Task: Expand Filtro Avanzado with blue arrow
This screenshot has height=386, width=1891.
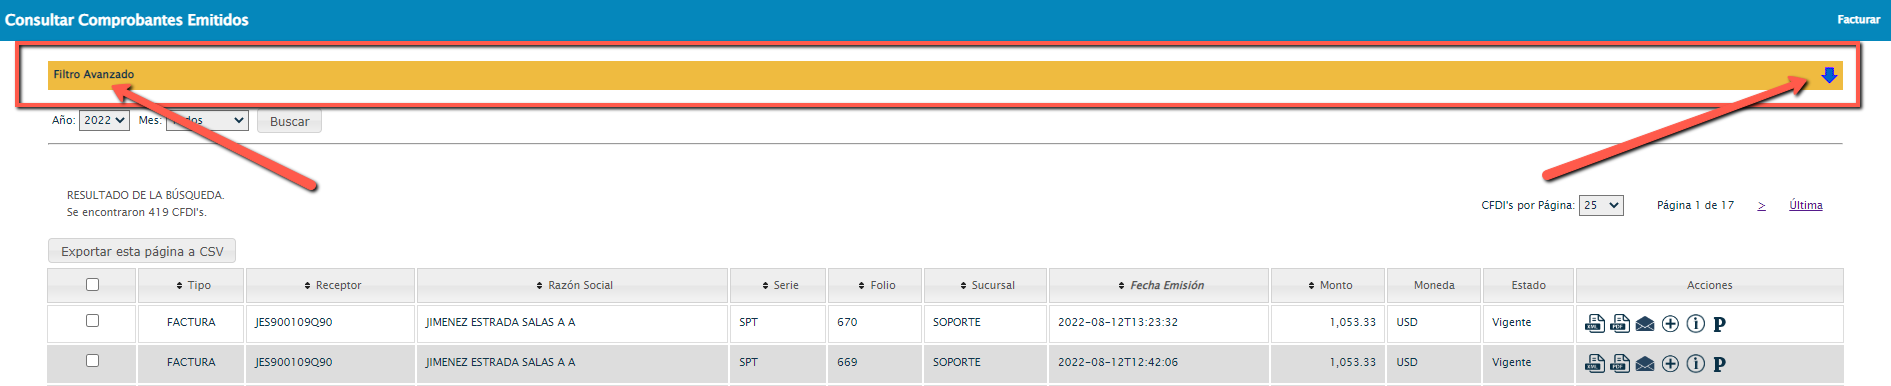Action: click(x=1829, y=75)
